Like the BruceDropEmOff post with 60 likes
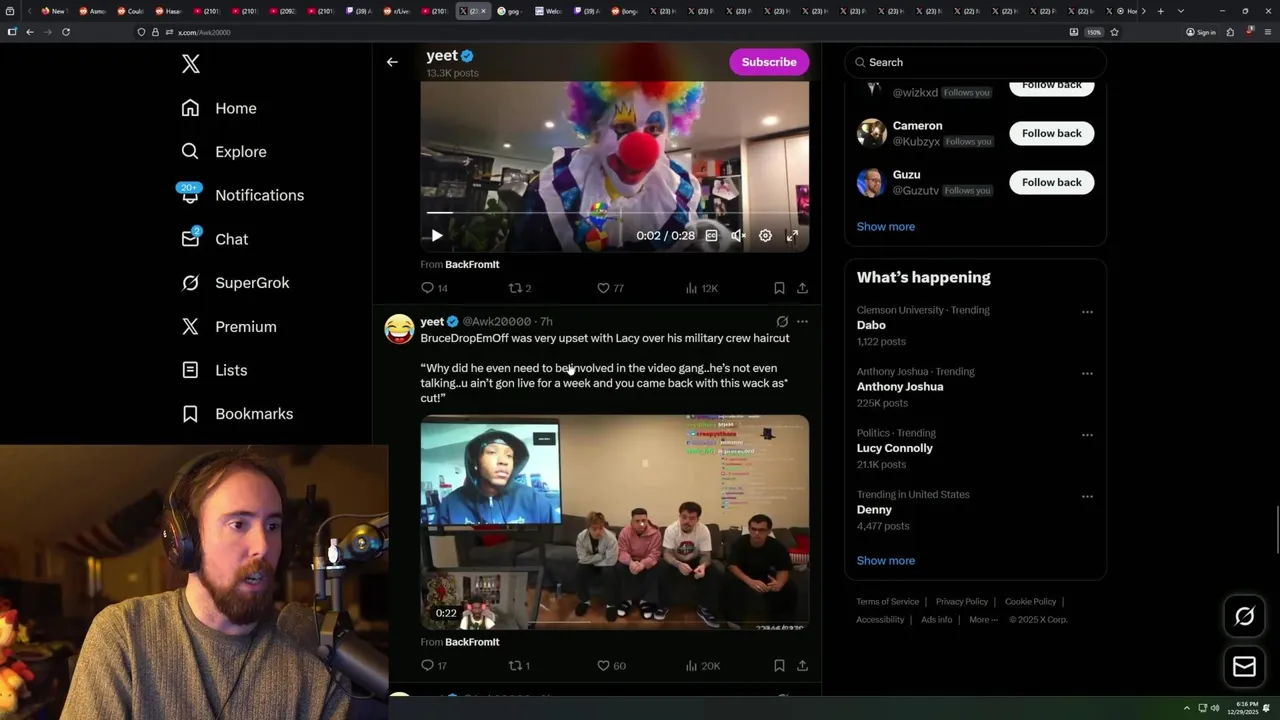The width and height of the screenshot is (1280, 720). tap(610, 666)
